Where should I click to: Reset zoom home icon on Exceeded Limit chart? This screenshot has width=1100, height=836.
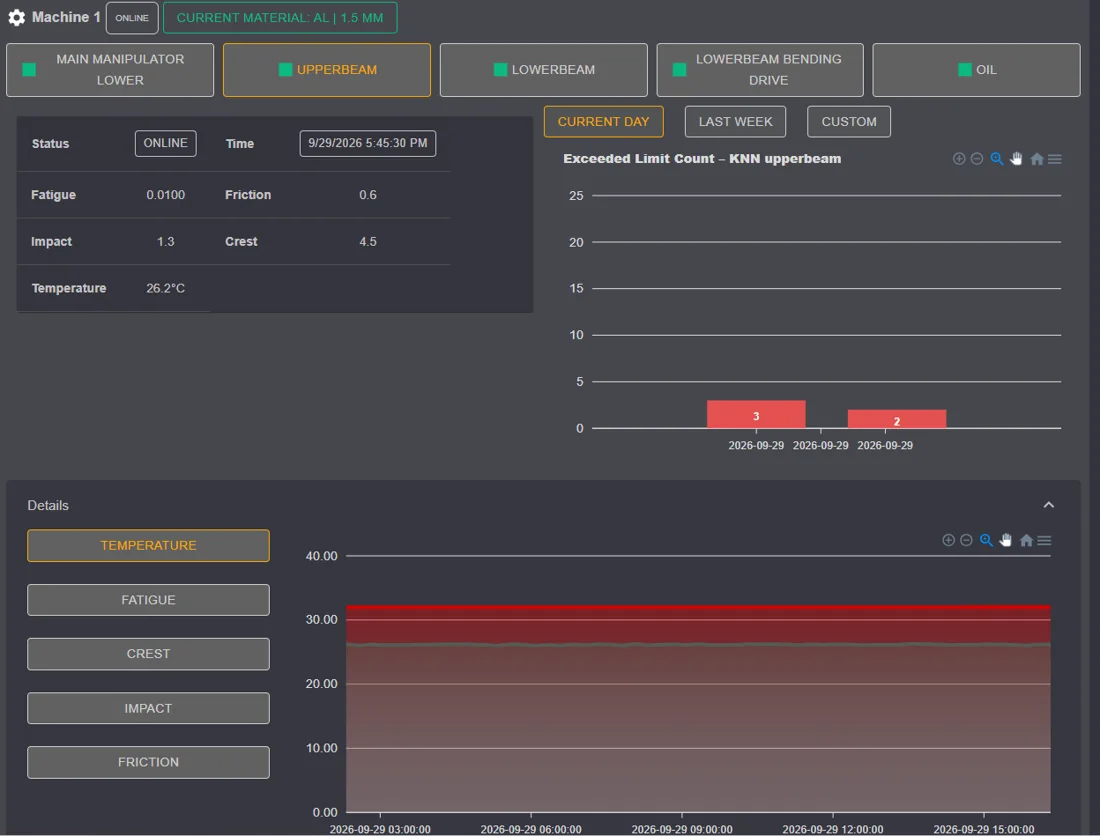pyautogui.click(x=1036, y=159)
